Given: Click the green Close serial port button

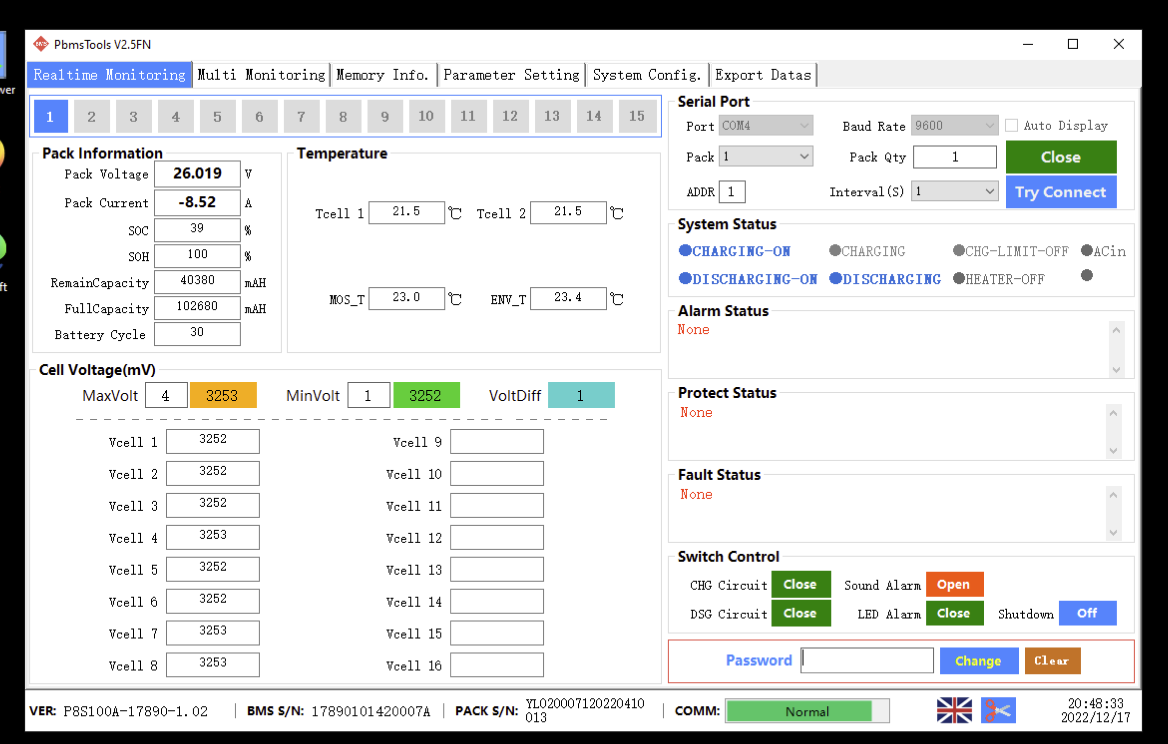Looking at the screenshot, I should 1061,157.
